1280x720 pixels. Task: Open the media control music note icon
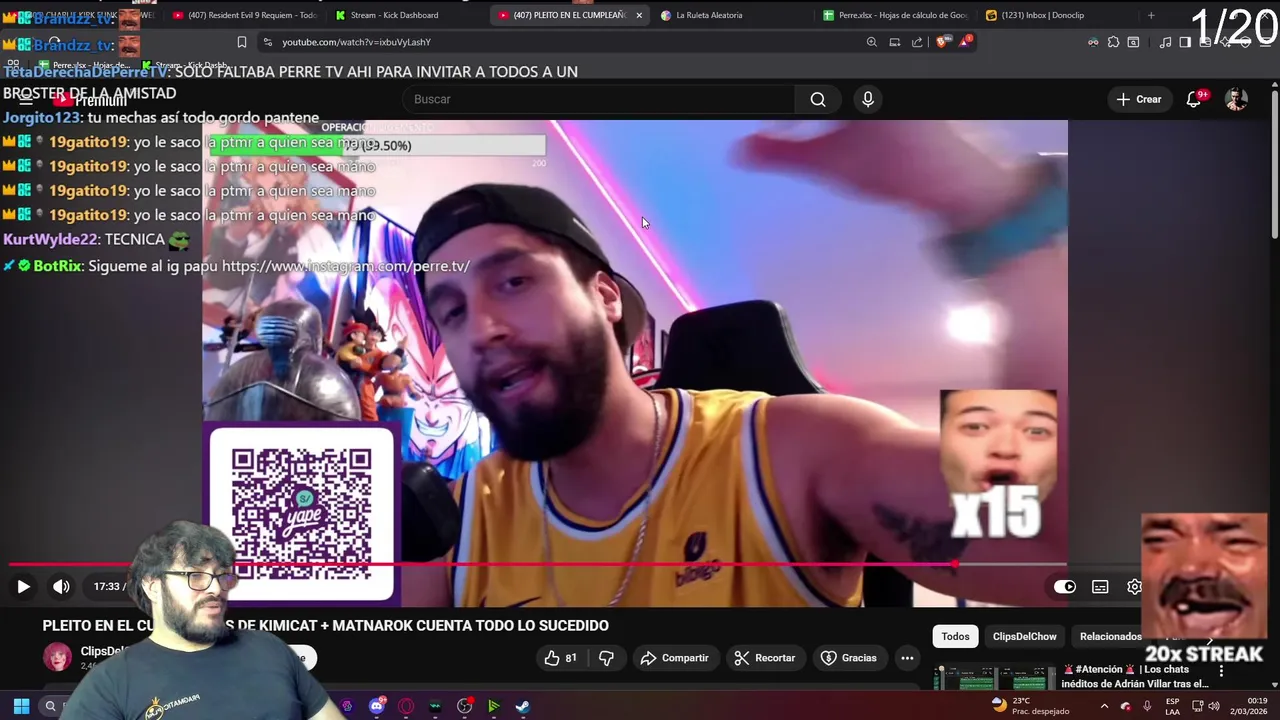[1165, 42]
